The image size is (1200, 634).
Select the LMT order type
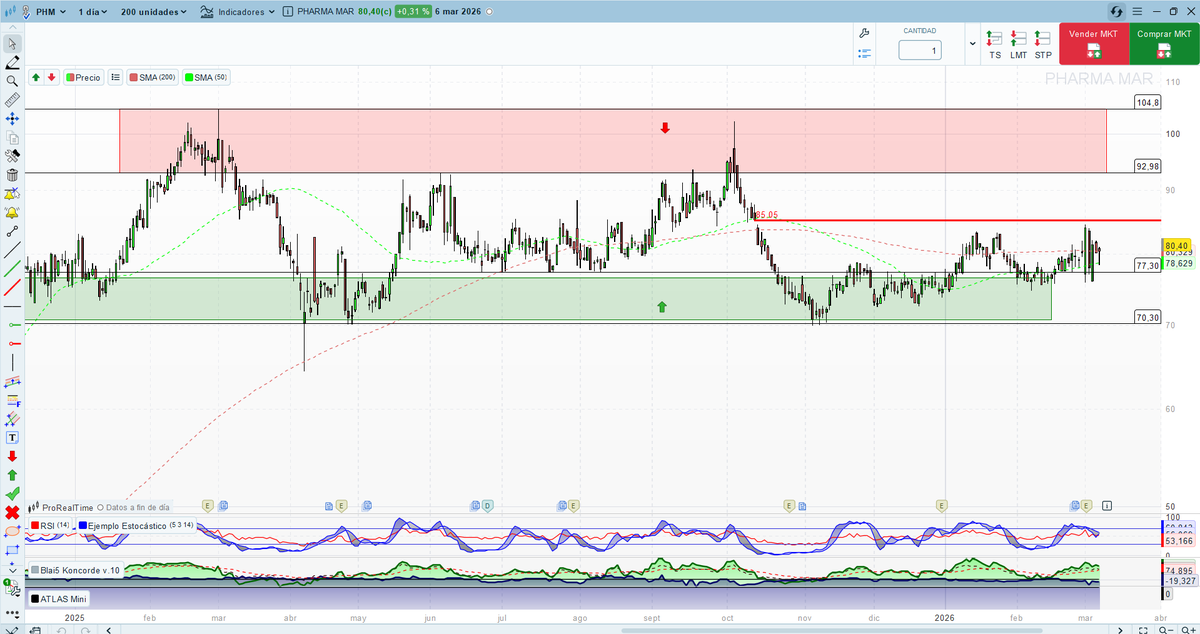(1018, 45)
